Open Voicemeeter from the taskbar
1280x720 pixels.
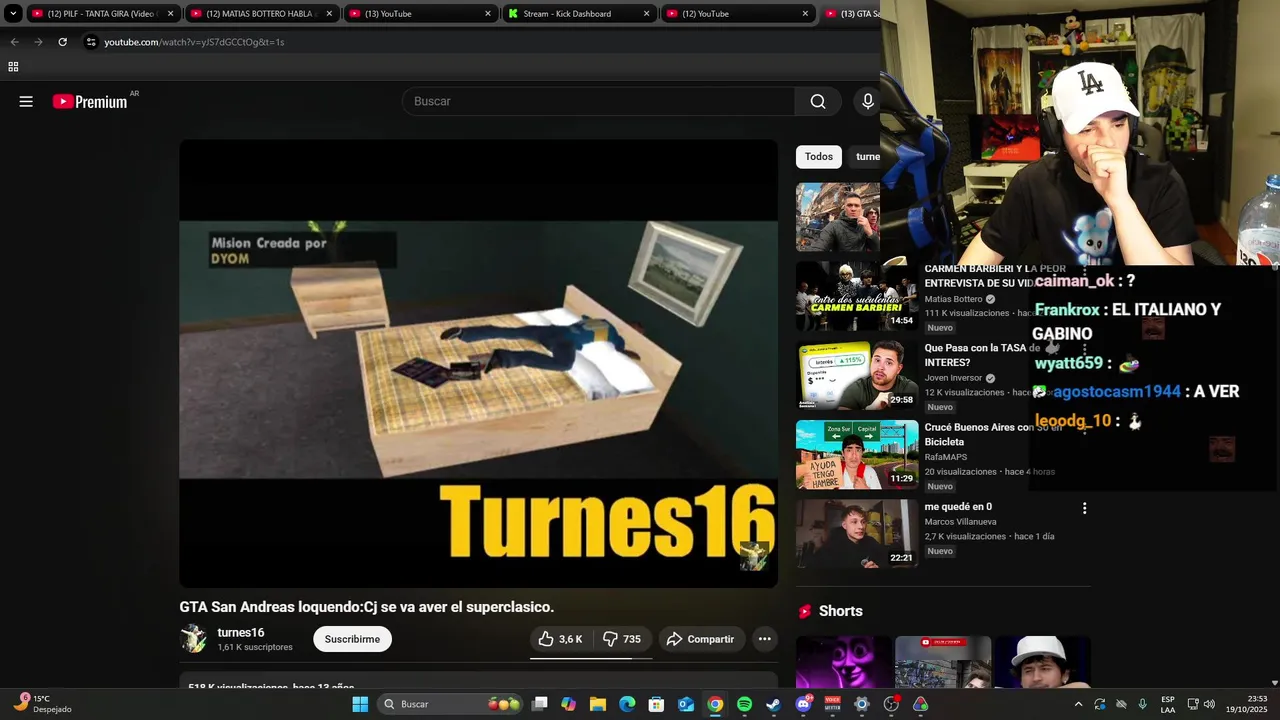832,704
